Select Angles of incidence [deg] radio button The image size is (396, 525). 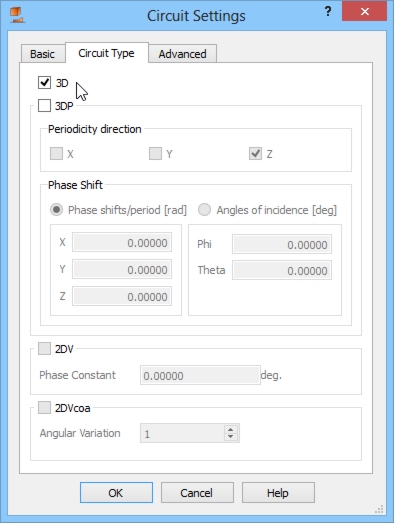[204, 210]
